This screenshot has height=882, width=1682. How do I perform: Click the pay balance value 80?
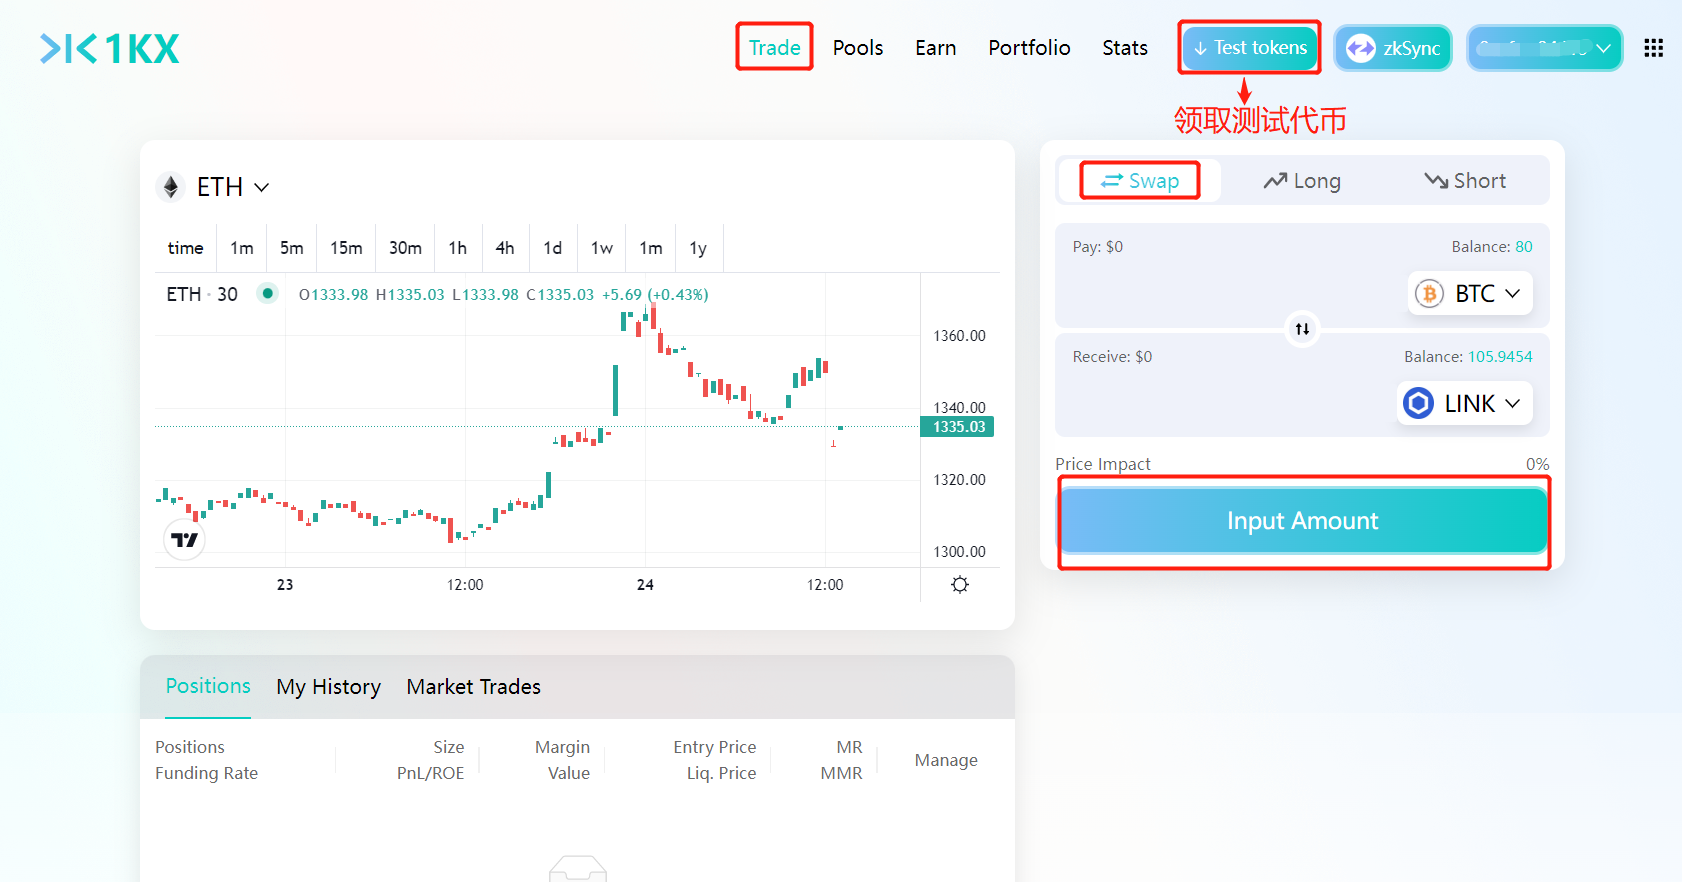point(1523,247)
